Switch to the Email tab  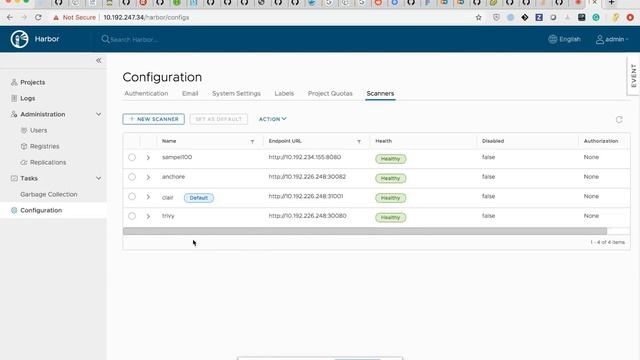pos(190,93)
